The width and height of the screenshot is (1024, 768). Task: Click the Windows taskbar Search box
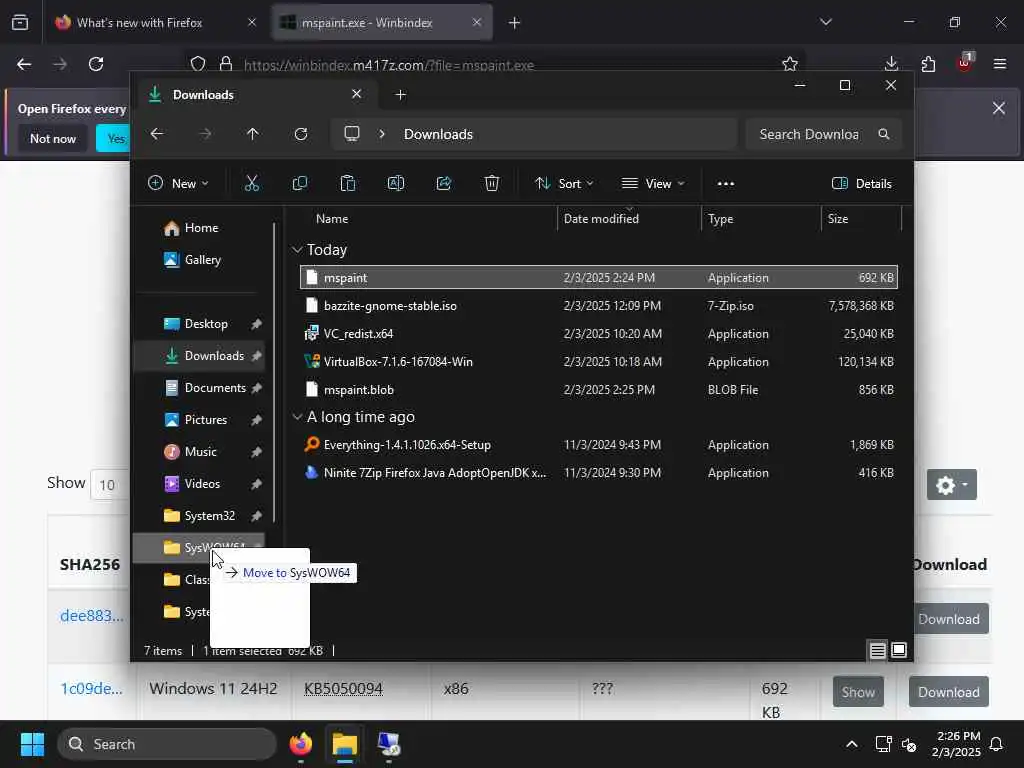(167, 744)
